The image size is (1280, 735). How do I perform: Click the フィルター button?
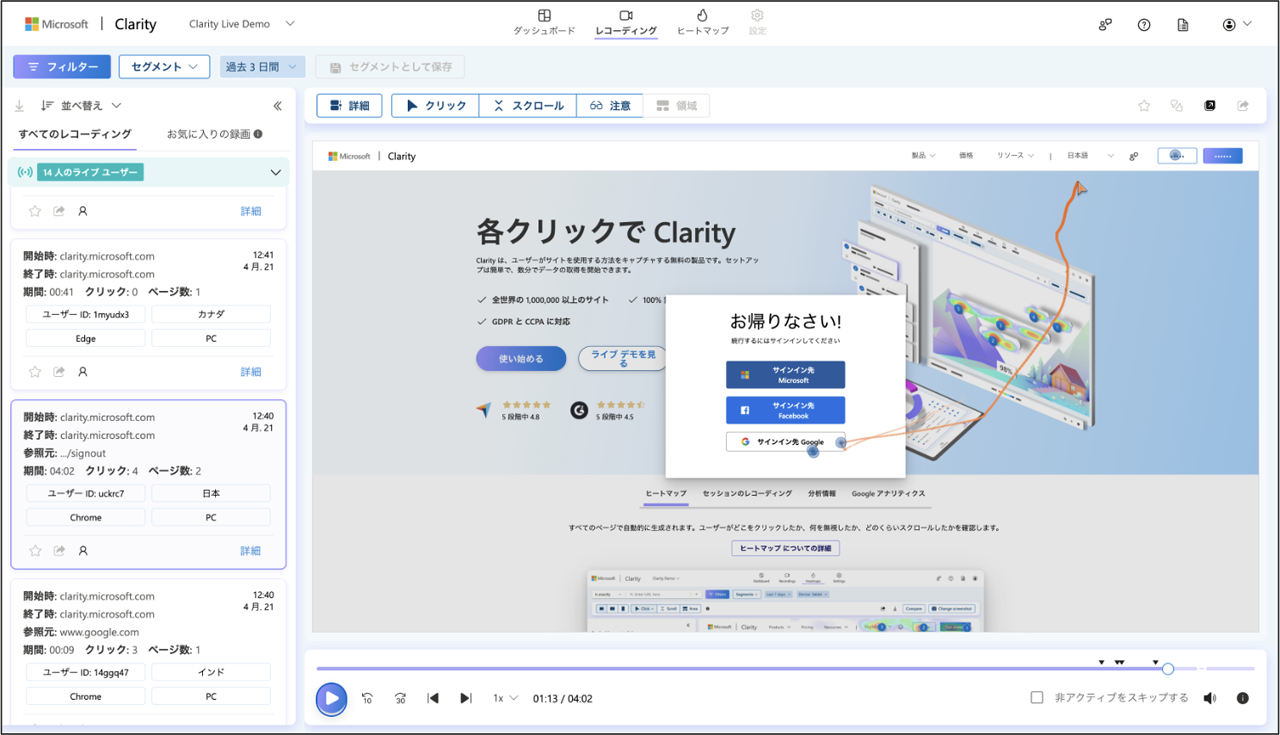[62, 67]
